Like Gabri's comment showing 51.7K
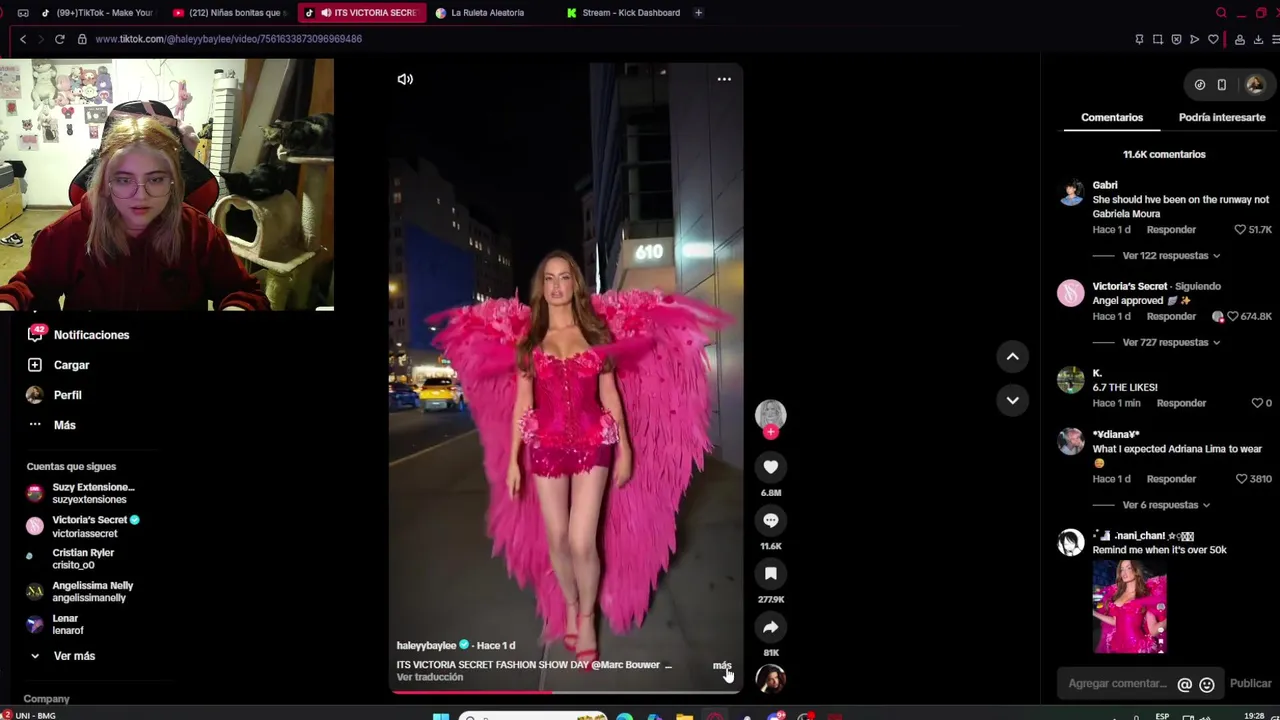 point(1240,229)
